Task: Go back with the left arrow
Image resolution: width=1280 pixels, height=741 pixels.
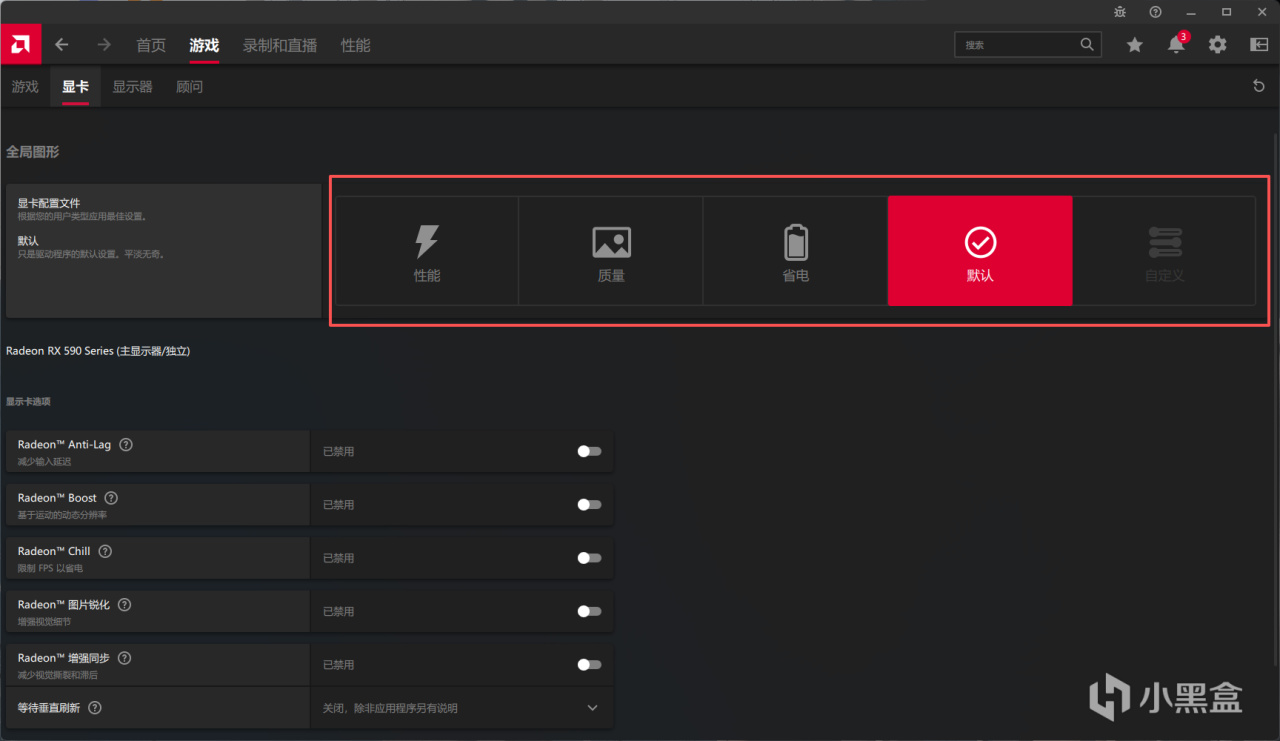Action: 62,45
